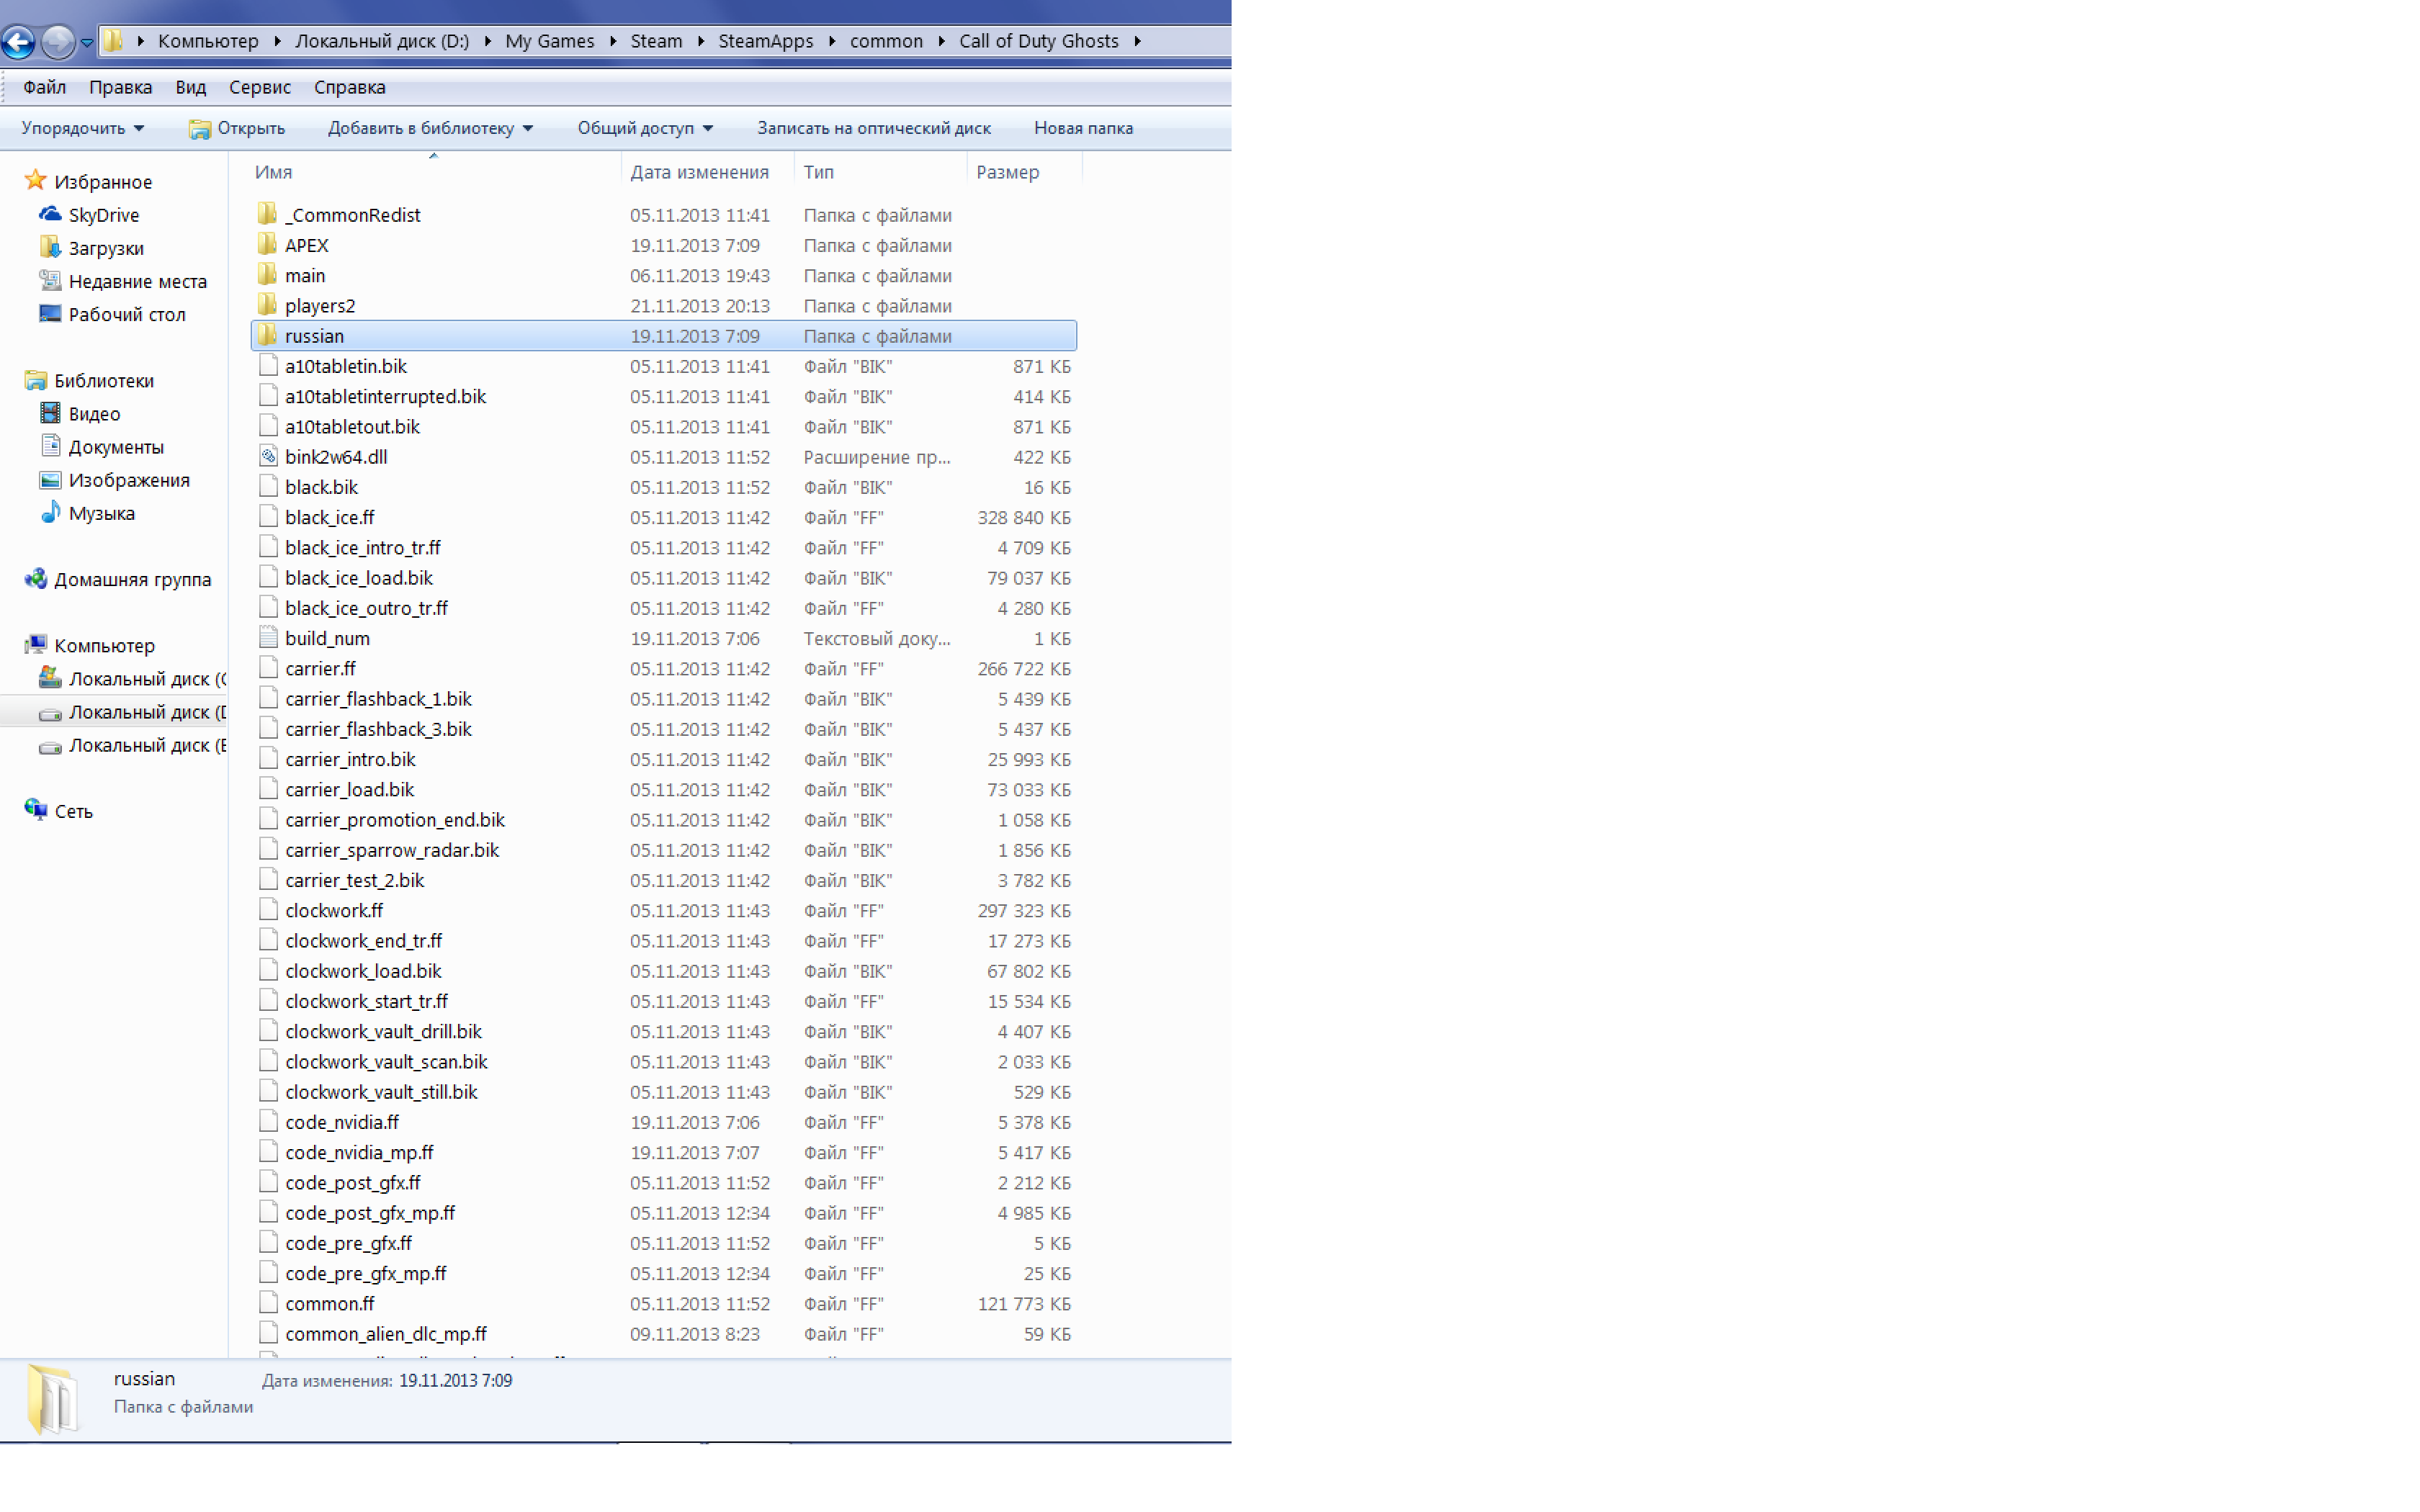The image size is (2420, 1512).
Task: Click the _CommonRedist folder icon
Action: [x=267, y=213]
